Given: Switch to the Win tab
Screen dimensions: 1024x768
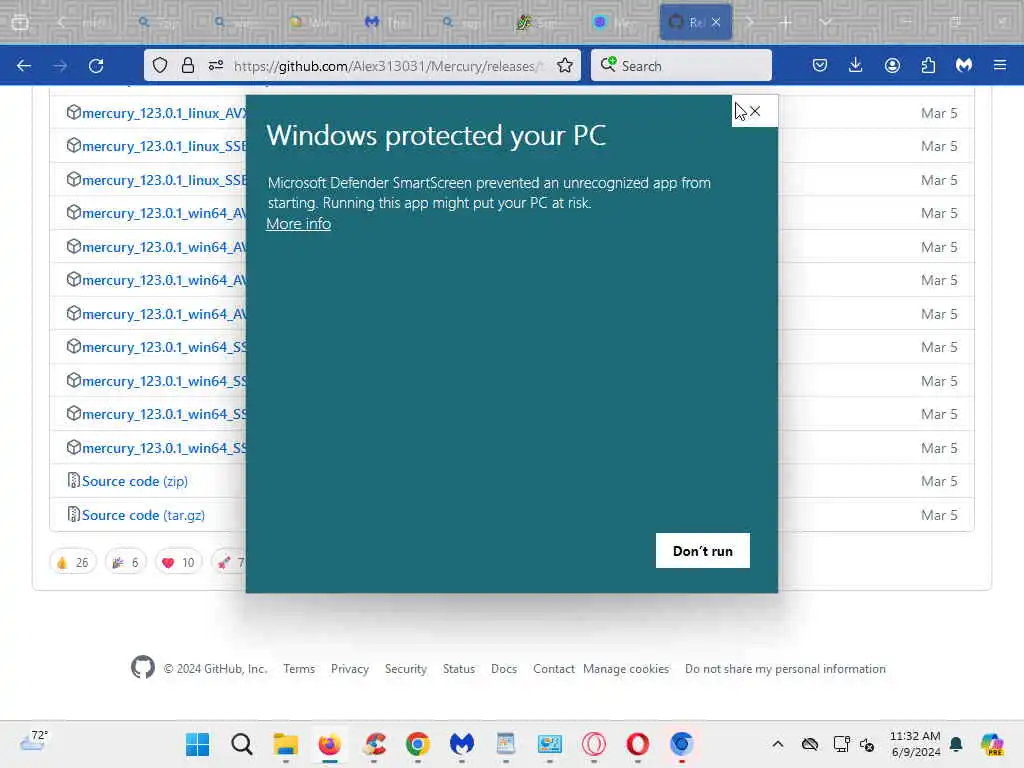Looking at the screenshot, I should tap(312, 22).
